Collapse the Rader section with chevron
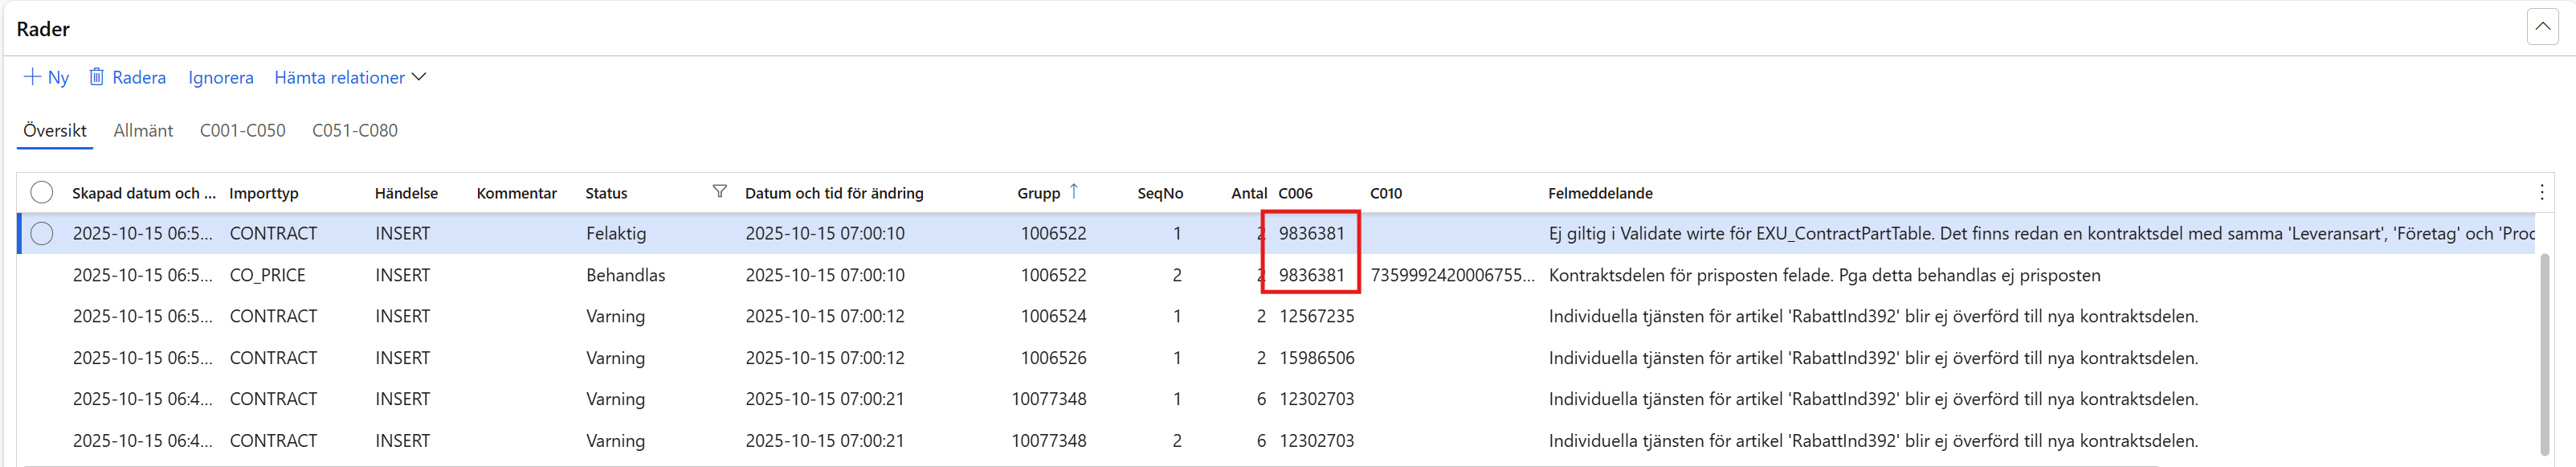Screen dimensions: 2576x467 click(2542, 27)
